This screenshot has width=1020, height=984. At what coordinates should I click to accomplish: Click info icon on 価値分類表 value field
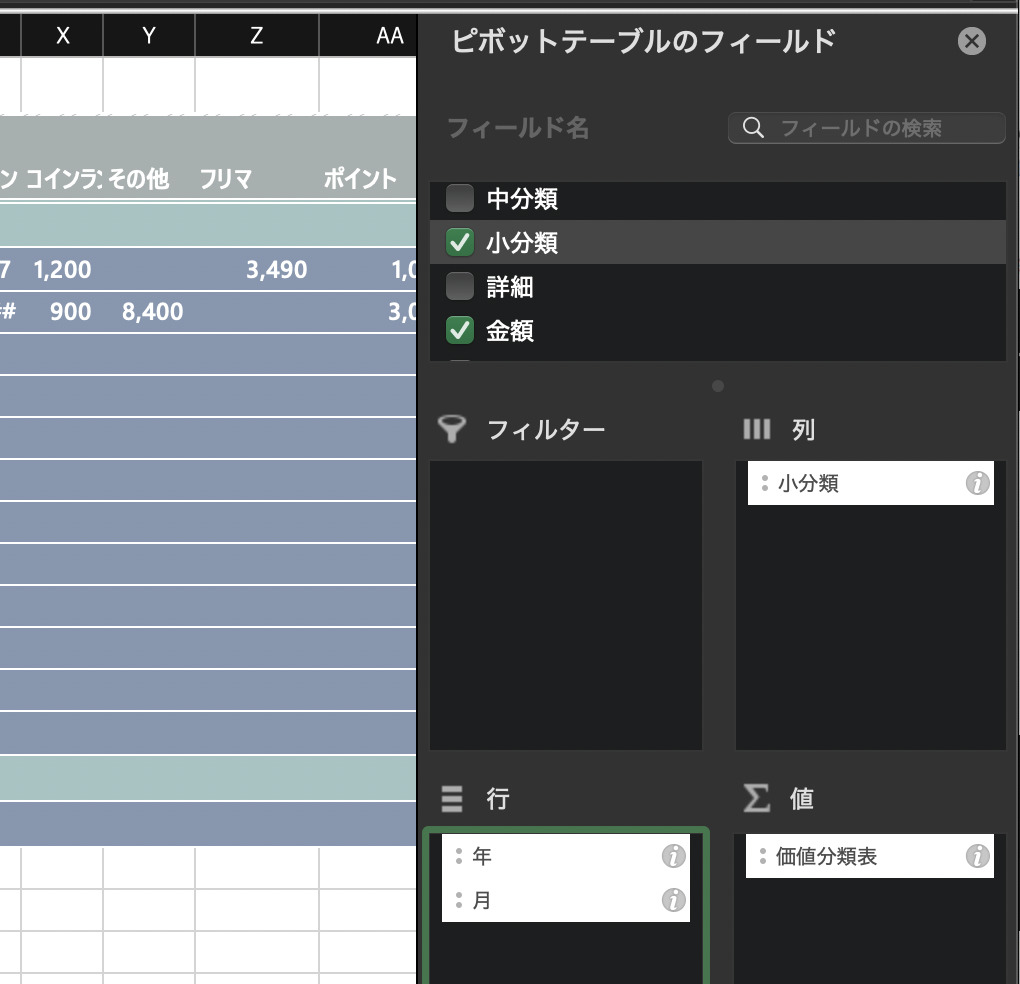point(976,857)
